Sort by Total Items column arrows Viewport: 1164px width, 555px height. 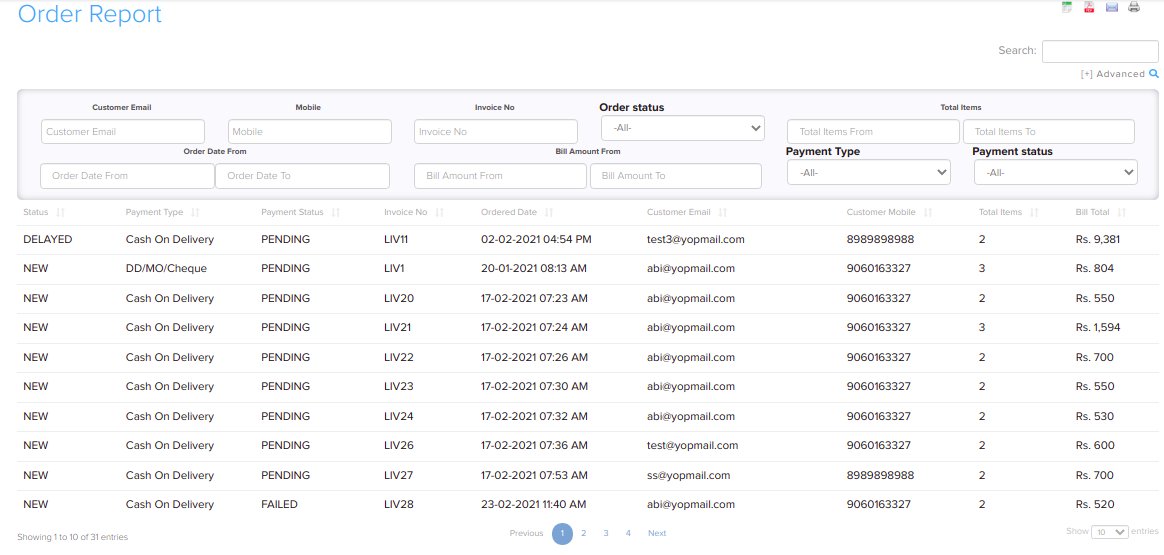click(x=1034, y=212)
